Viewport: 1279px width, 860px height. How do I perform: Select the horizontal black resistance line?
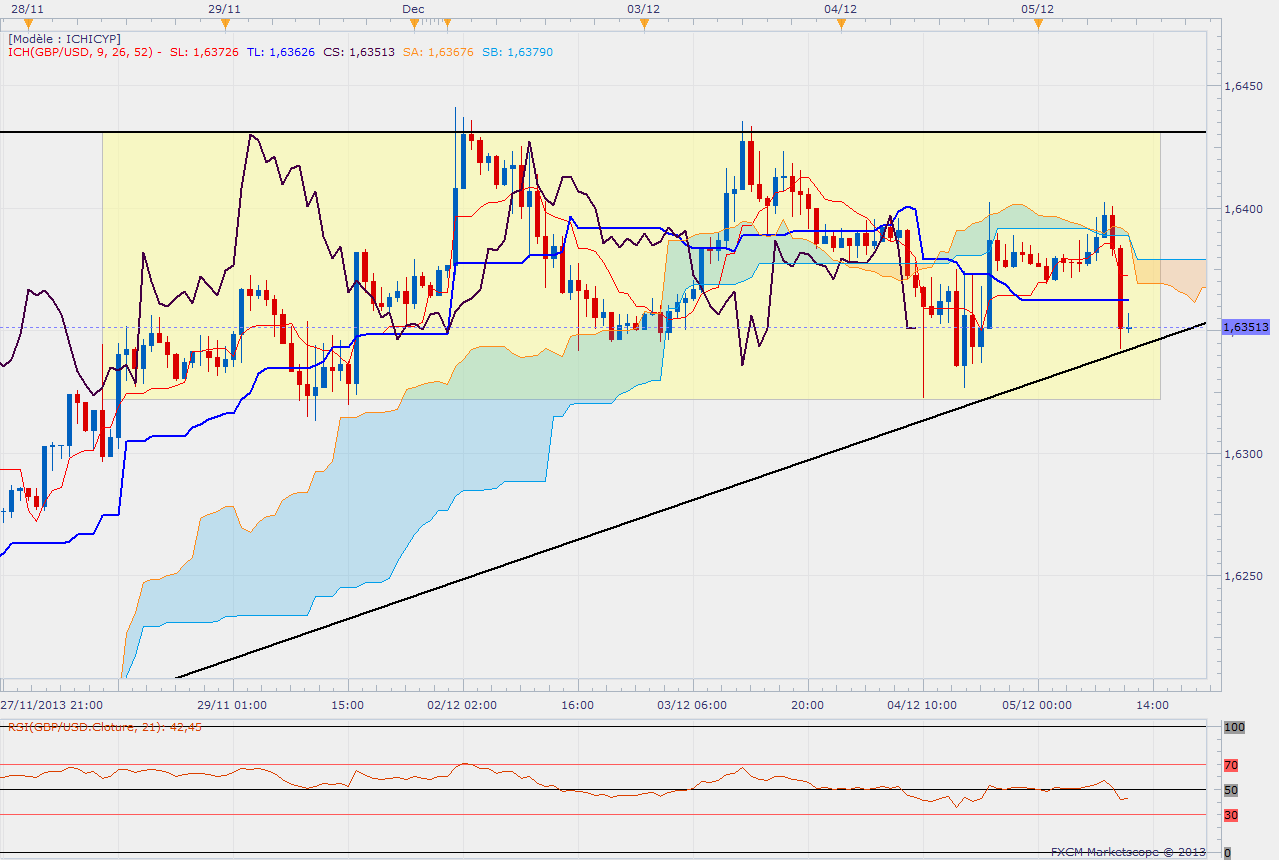[x=603, y=132]
